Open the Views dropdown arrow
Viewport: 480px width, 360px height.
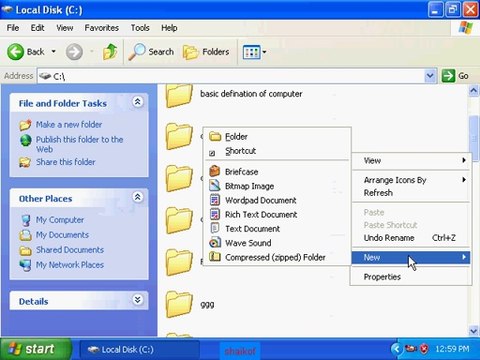264,52
